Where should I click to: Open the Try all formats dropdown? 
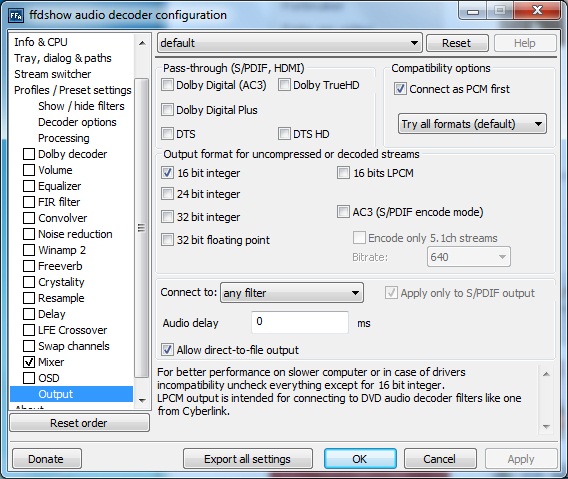472,124
